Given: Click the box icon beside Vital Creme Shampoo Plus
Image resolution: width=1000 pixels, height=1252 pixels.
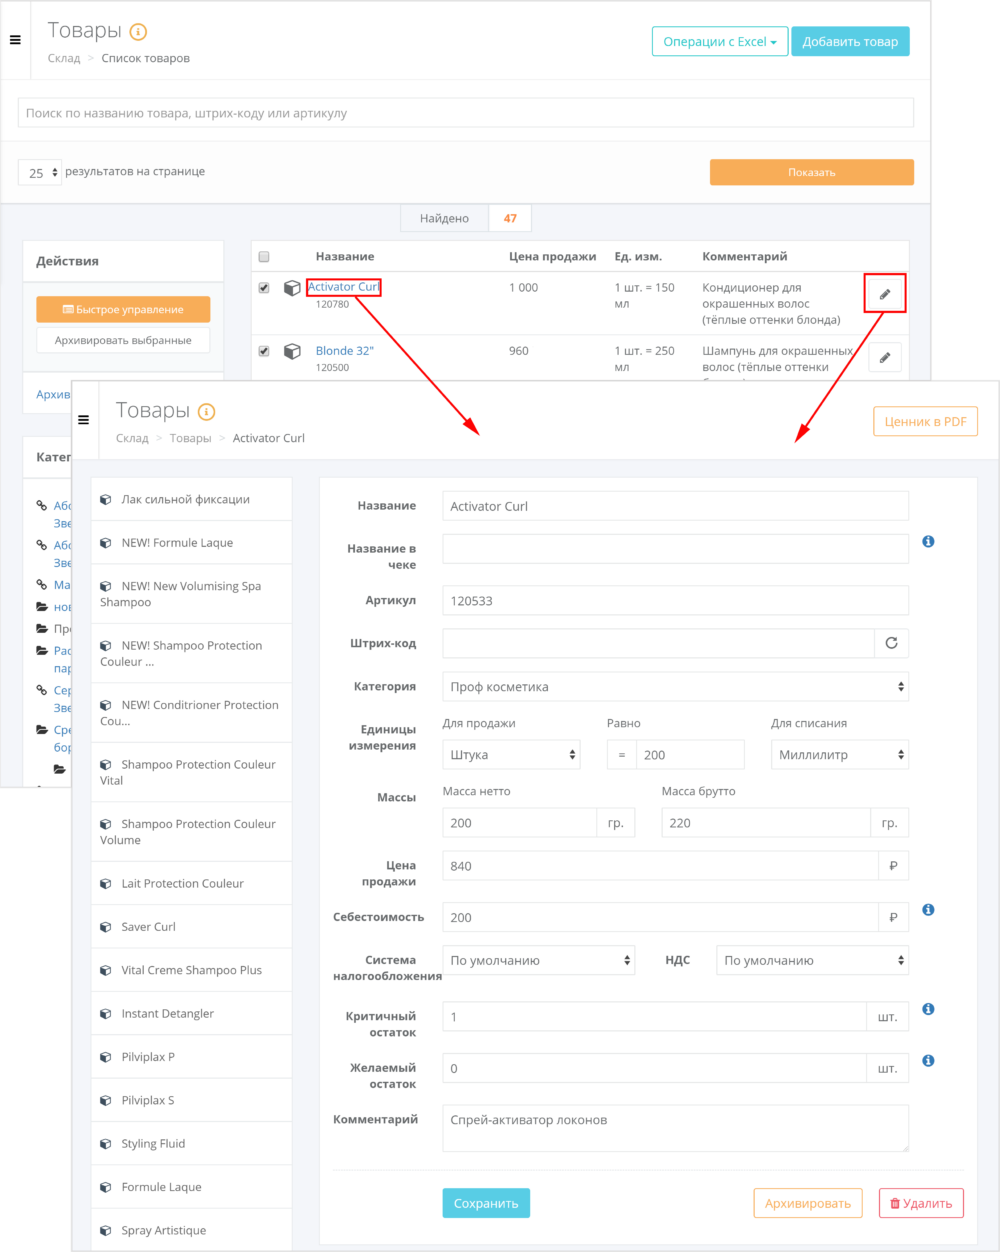Looking at the screenshot, I should [x=106, y=971].
